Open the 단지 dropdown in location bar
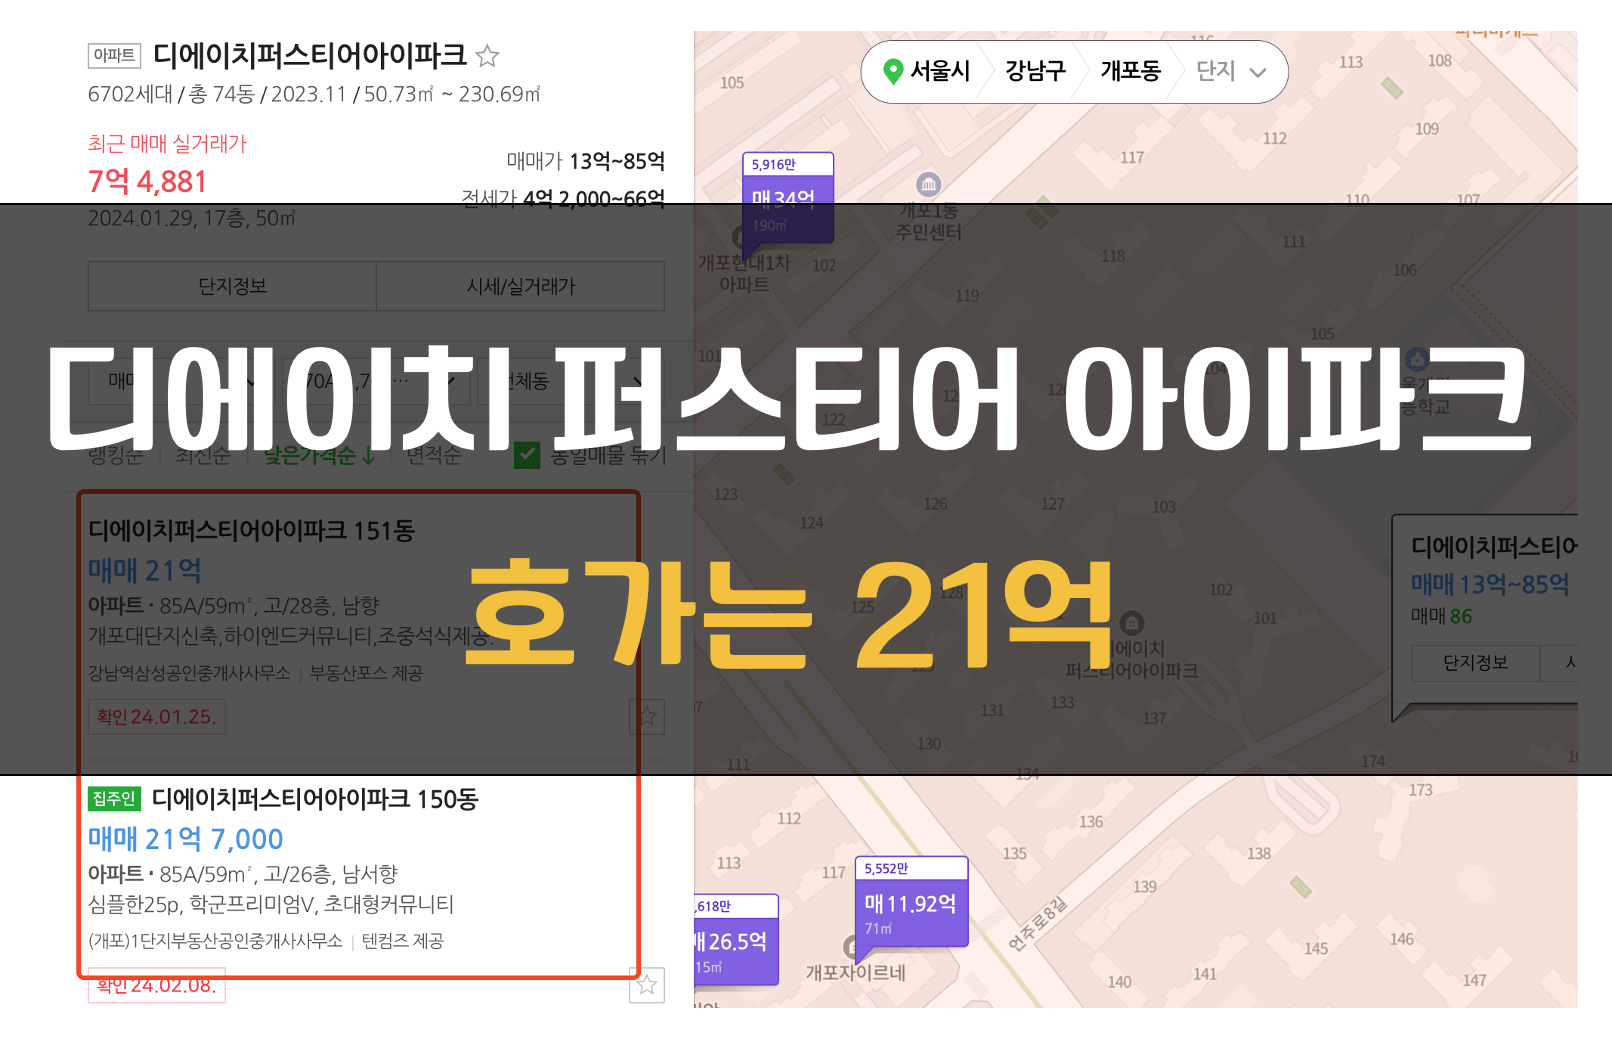Viewport: 1612px width, 1054px height. [x=1232, y=72]
